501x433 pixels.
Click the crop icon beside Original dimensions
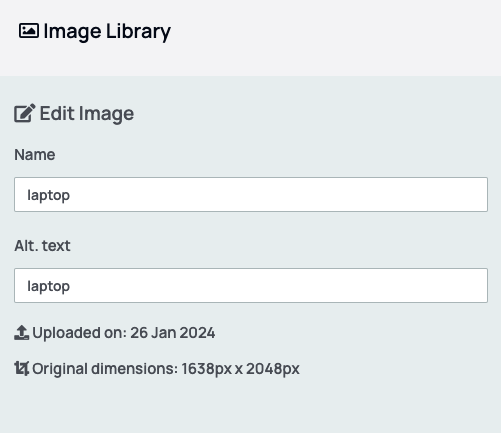click(22, 368)
